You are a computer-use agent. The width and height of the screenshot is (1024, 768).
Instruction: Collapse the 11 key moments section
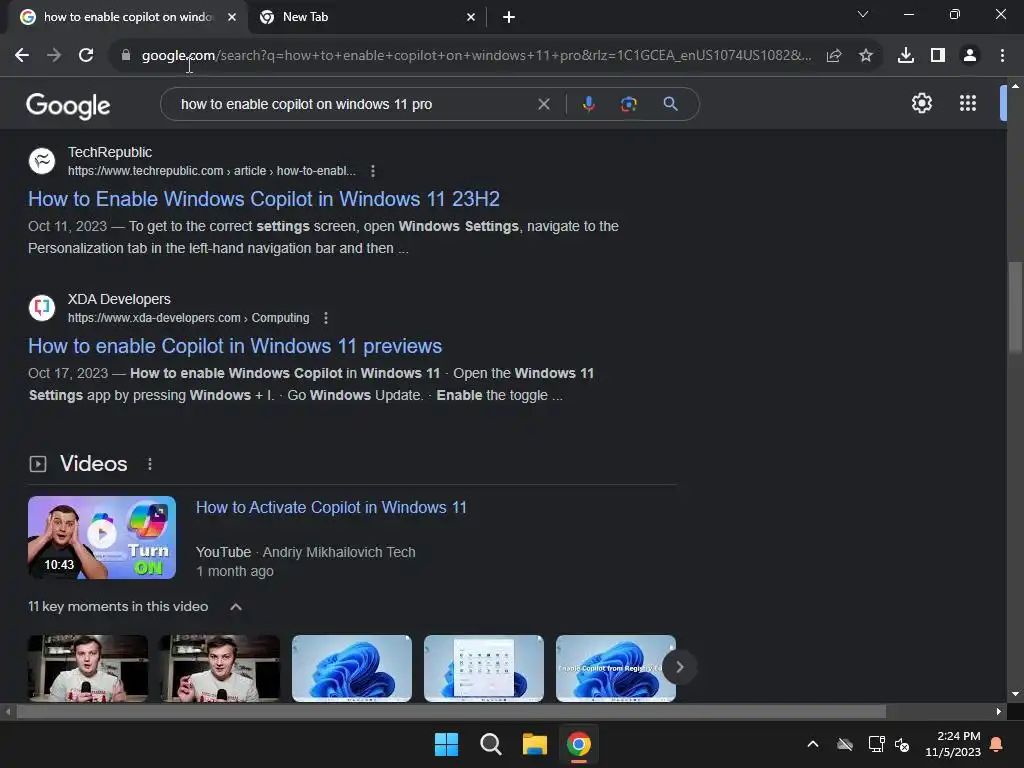point(236,607)
